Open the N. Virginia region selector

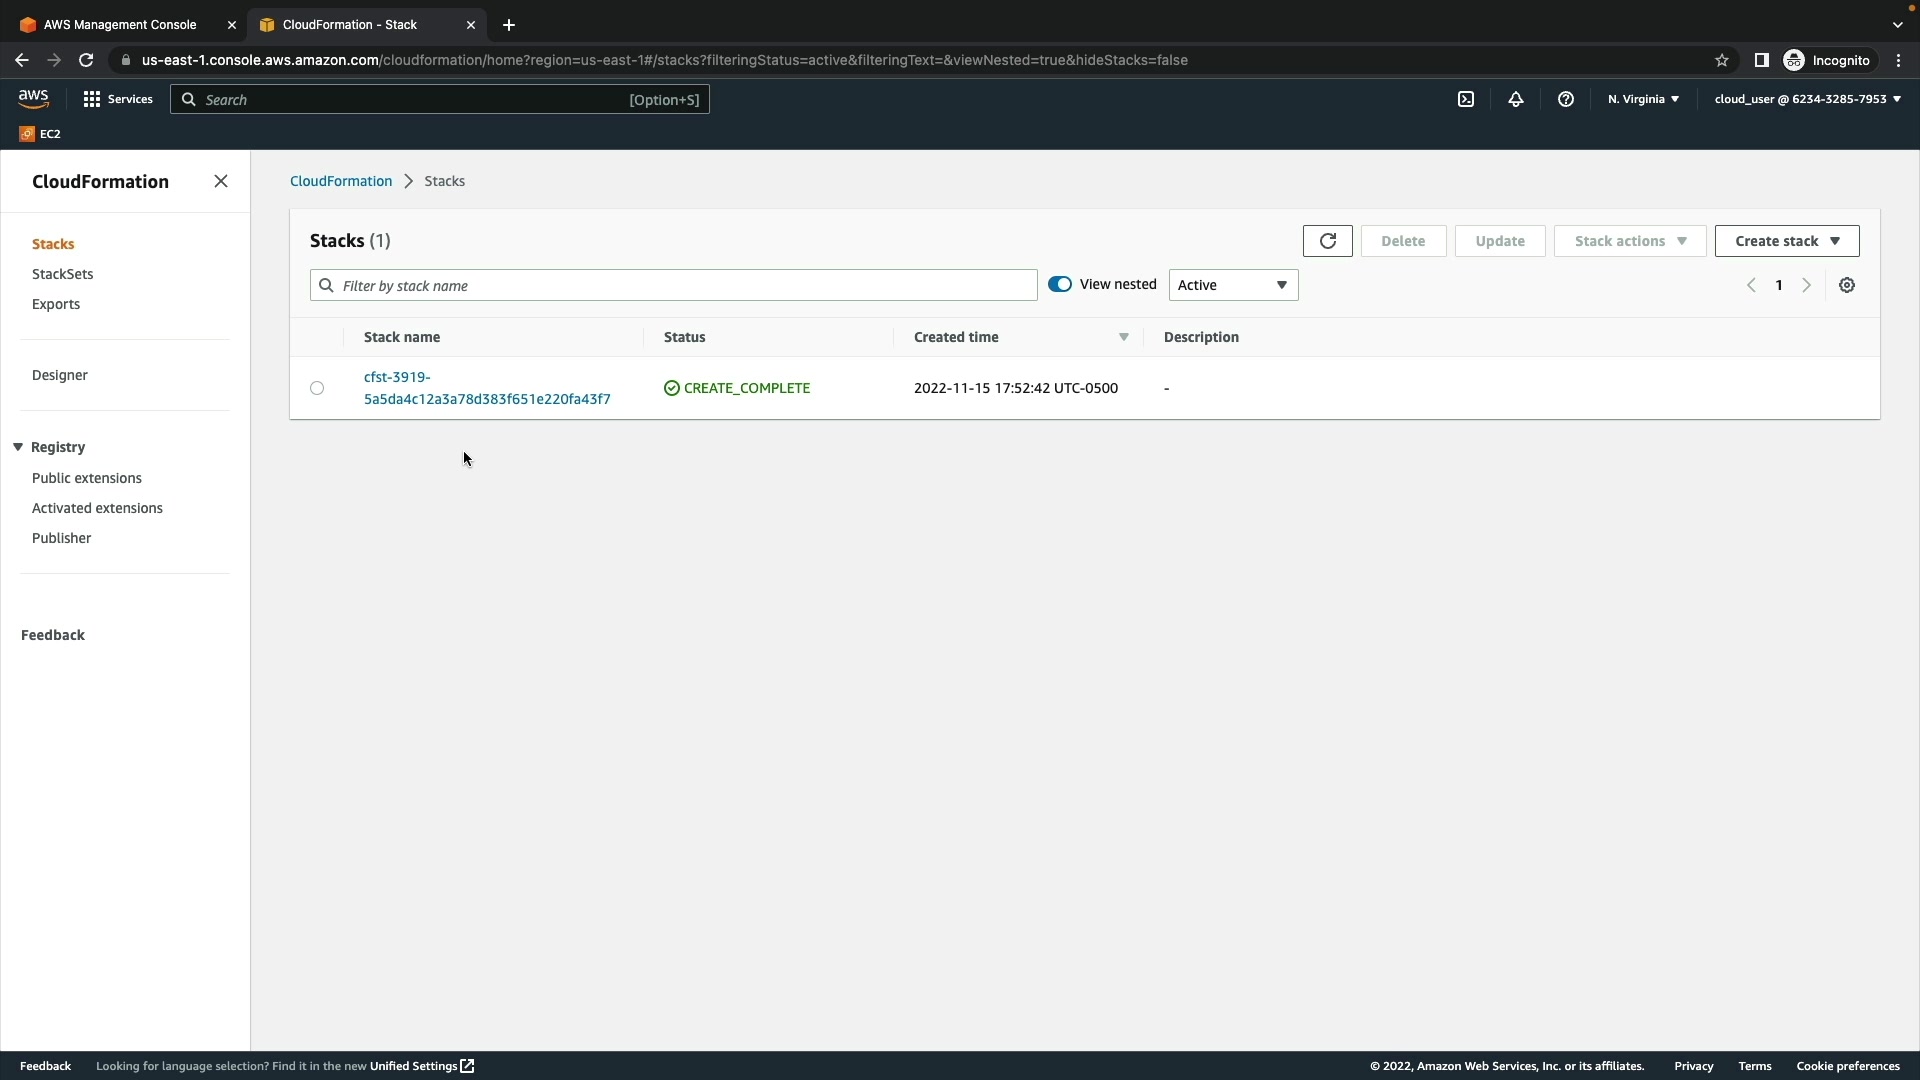click(1642, 99)
